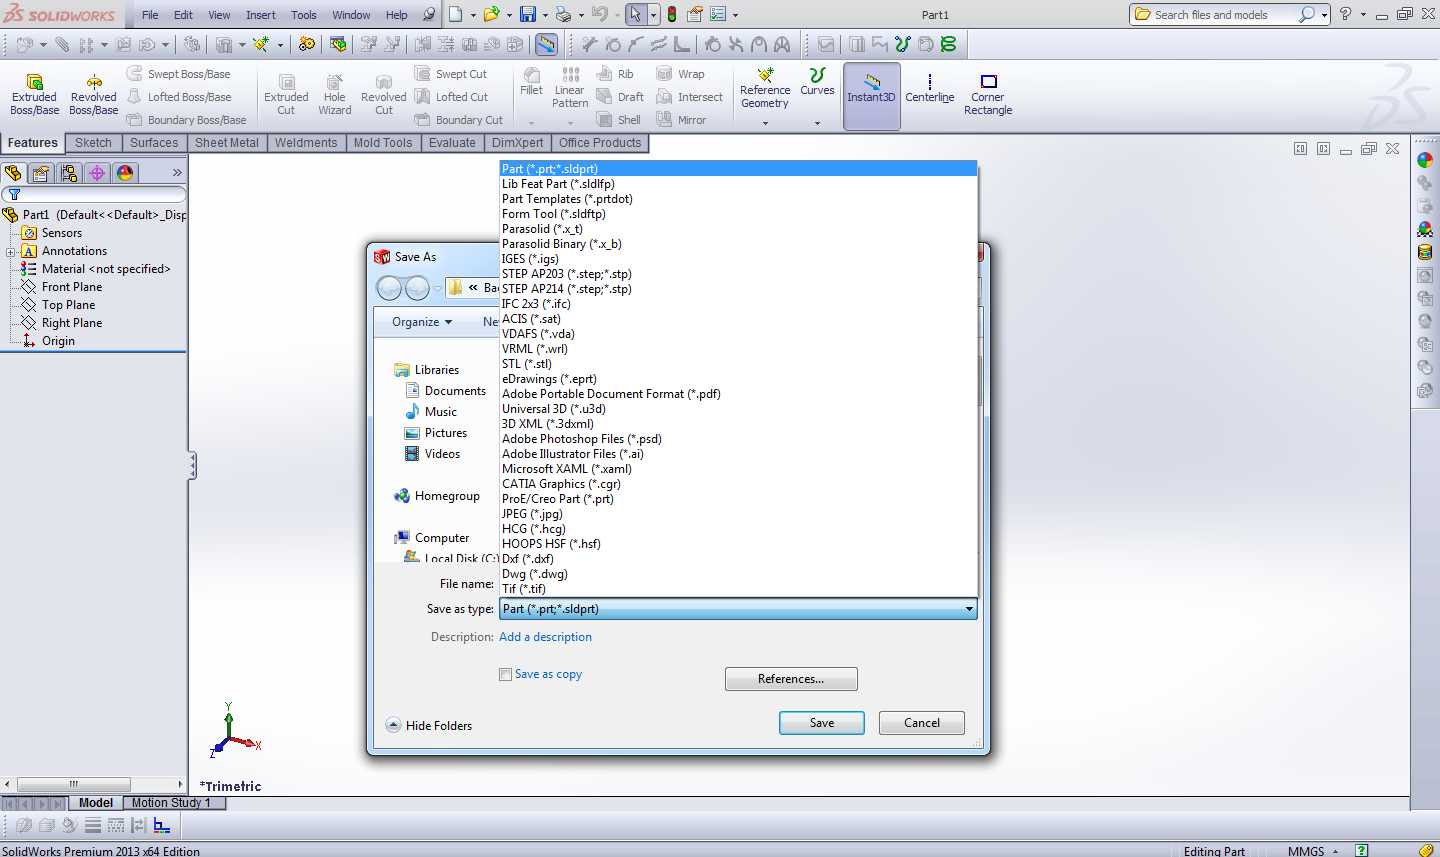Screen dimensions: 1440x857
Task: Click the Save icon in top toolbar
Action: (527, 14)
